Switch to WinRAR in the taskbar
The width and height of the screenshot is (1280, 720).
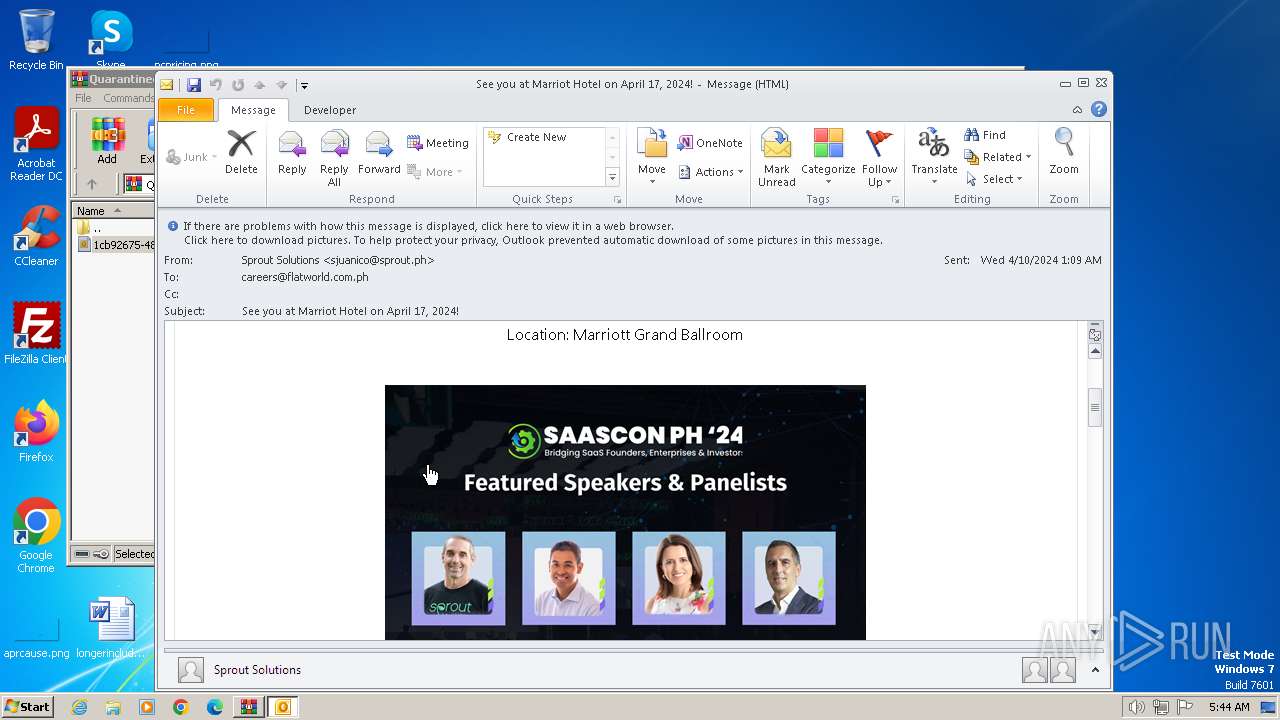pyautogui.click(x=248, y=707)
